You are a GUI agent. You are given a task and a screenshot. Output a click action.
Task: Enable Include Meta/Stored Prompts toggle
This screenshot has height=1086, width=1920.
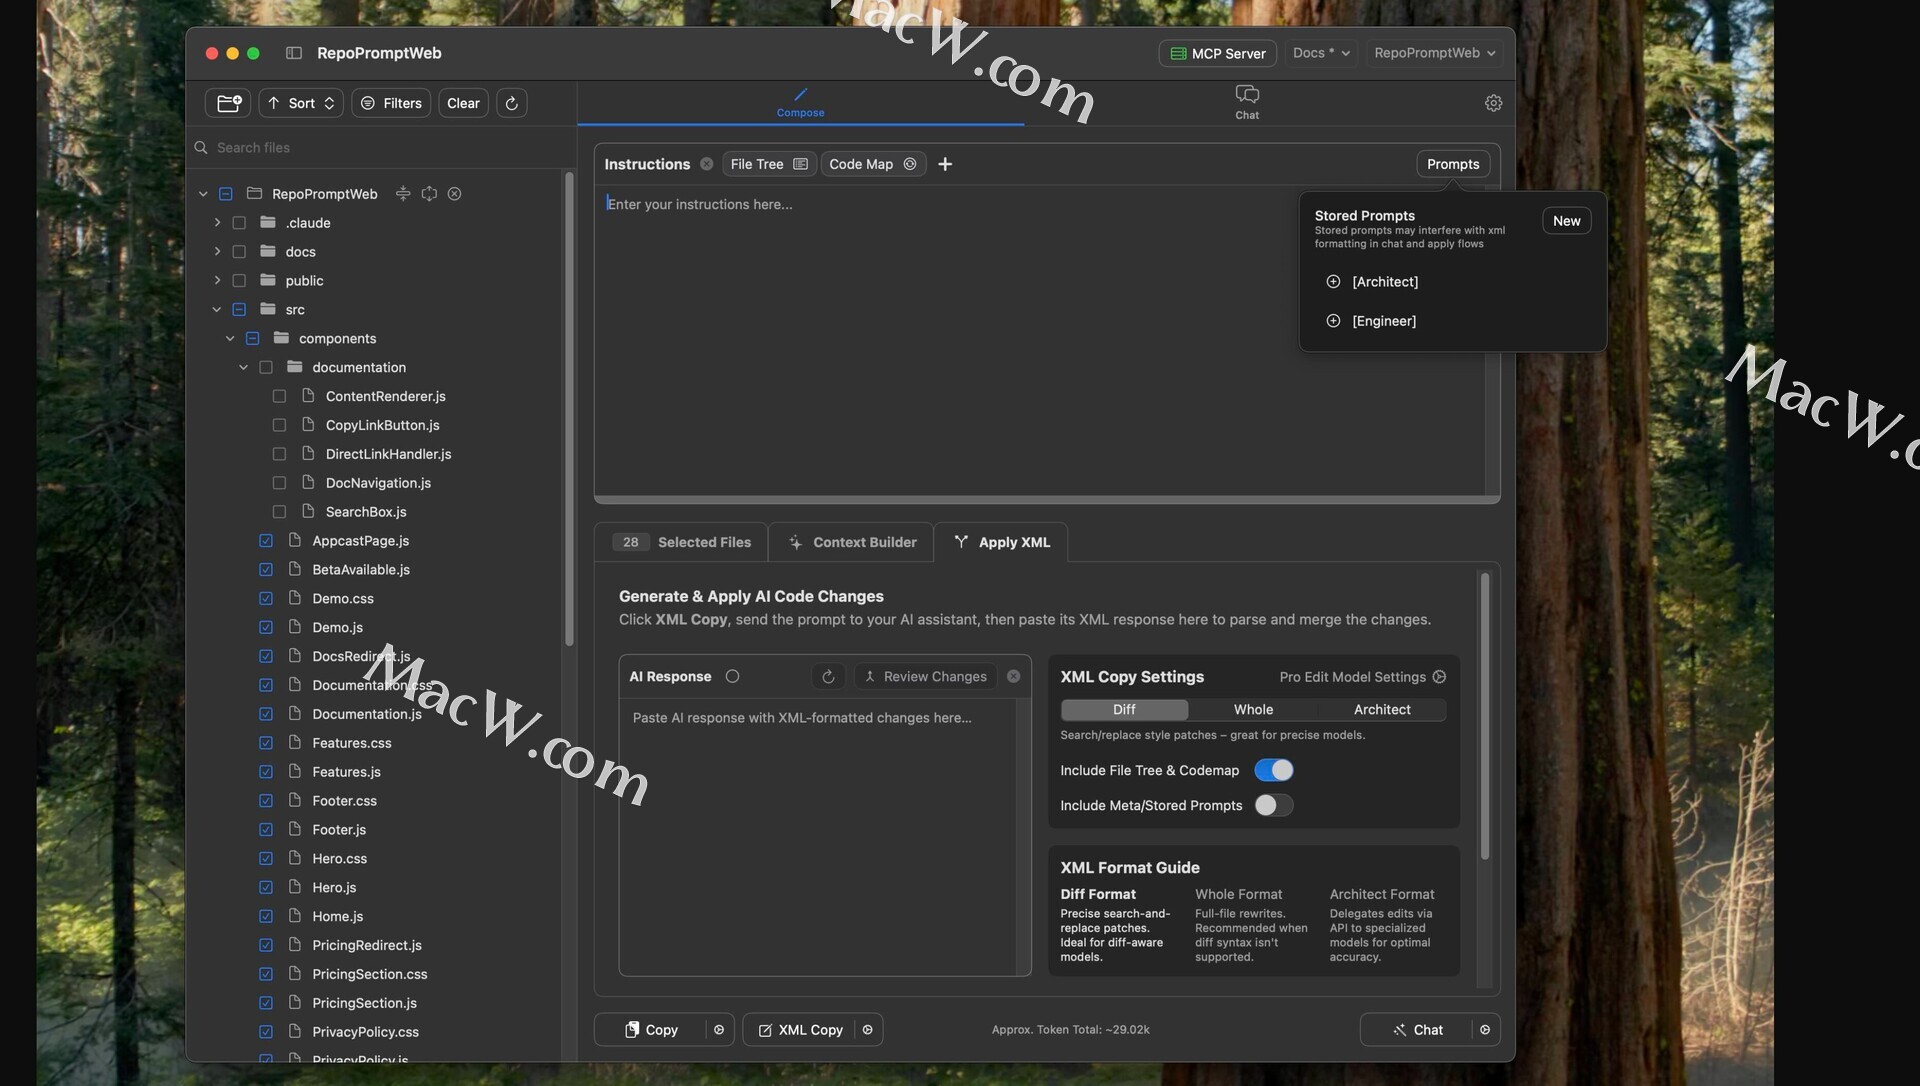pos(1273,805)
